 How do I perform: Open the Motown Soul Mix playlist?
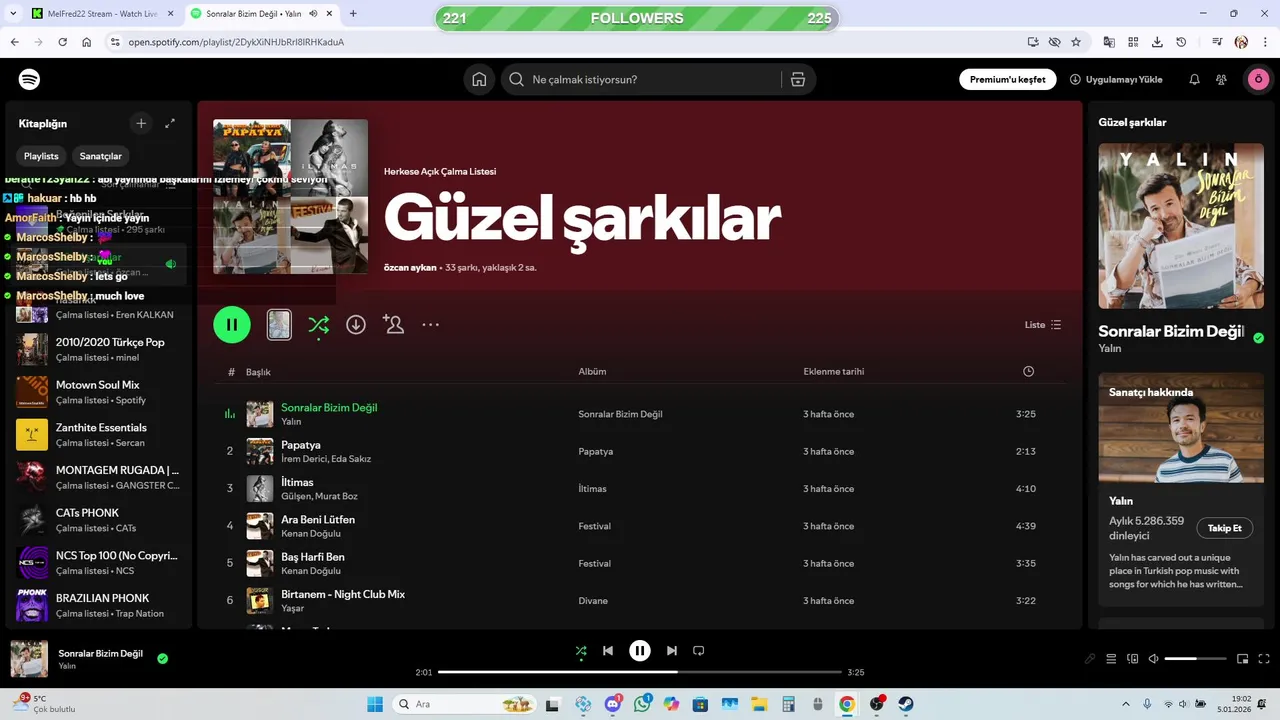point(97,392)
